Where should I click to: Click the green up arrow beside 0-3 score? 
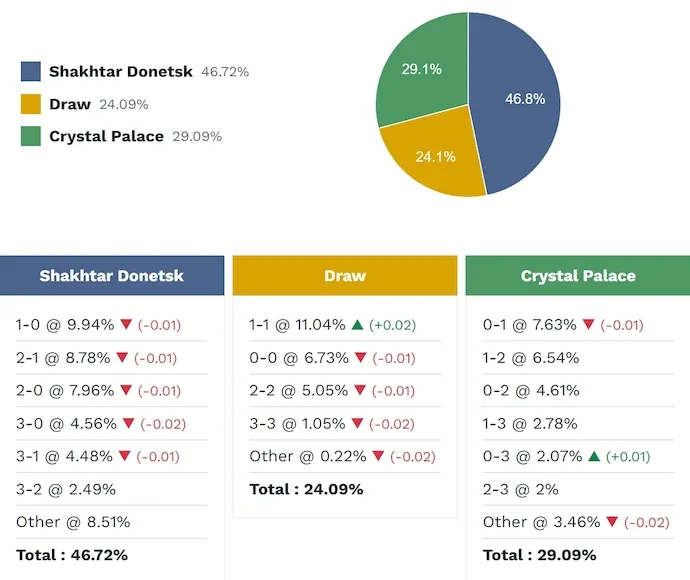pyautogui.click(x=593, y=457)
